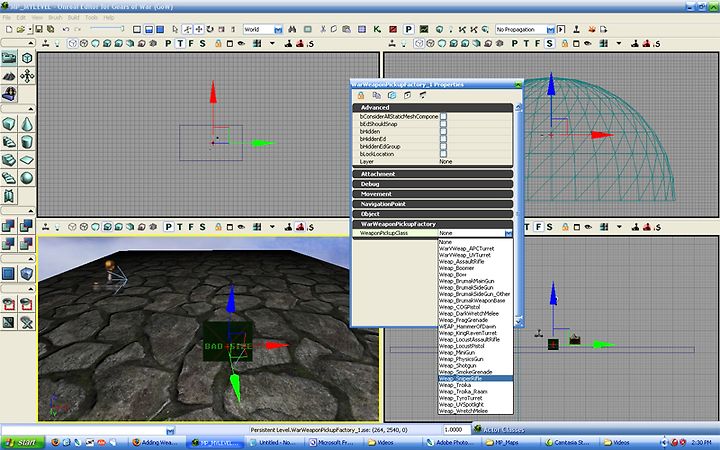Open the WeaponPickupClass dropdown arrow
The height and width of the screenshot is (450, 720).
point(508,233)
